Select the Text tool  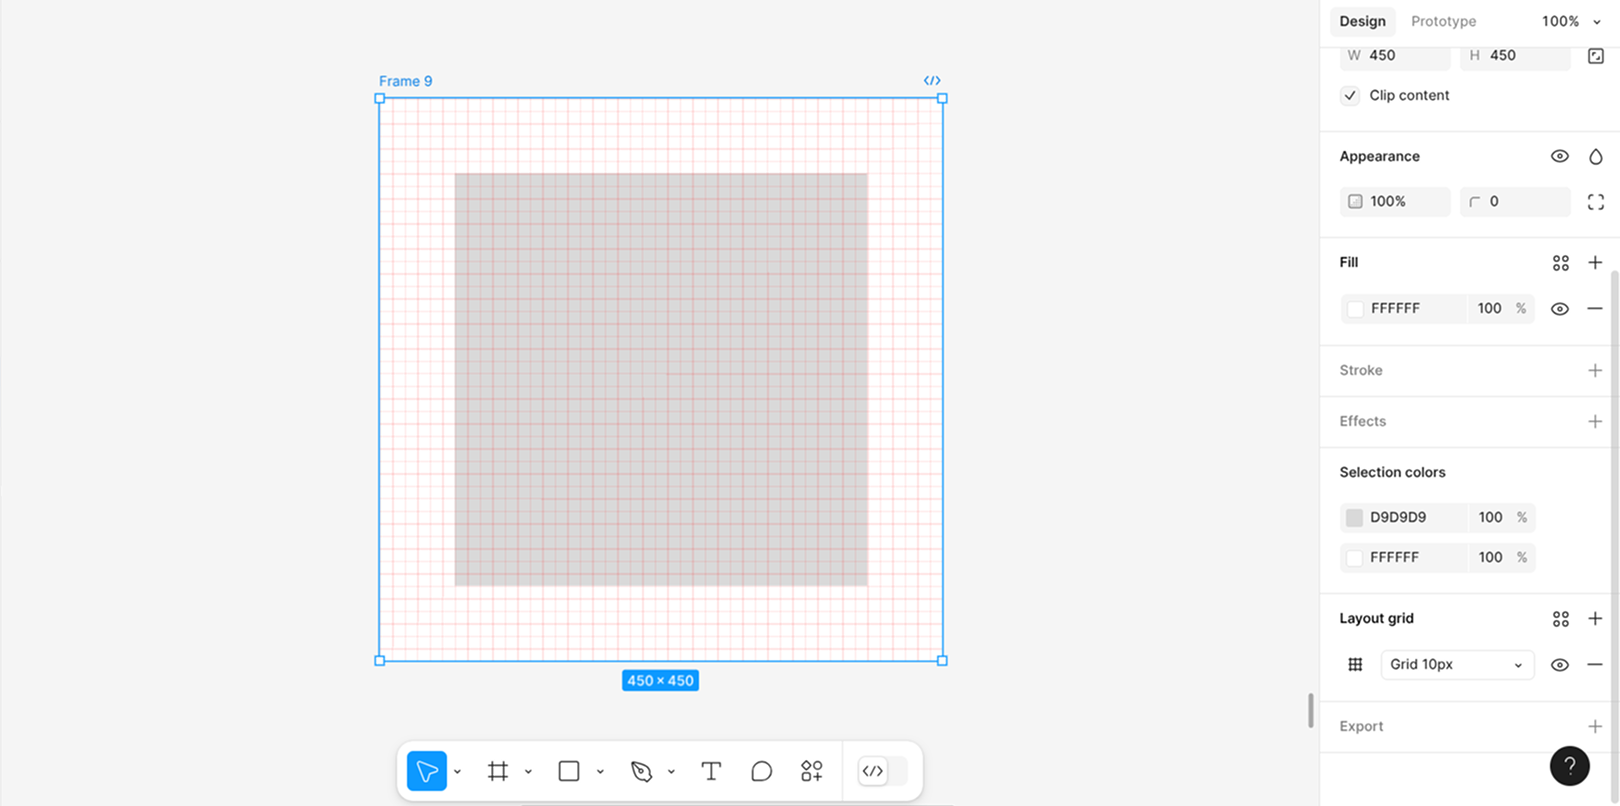coord(711,771)
